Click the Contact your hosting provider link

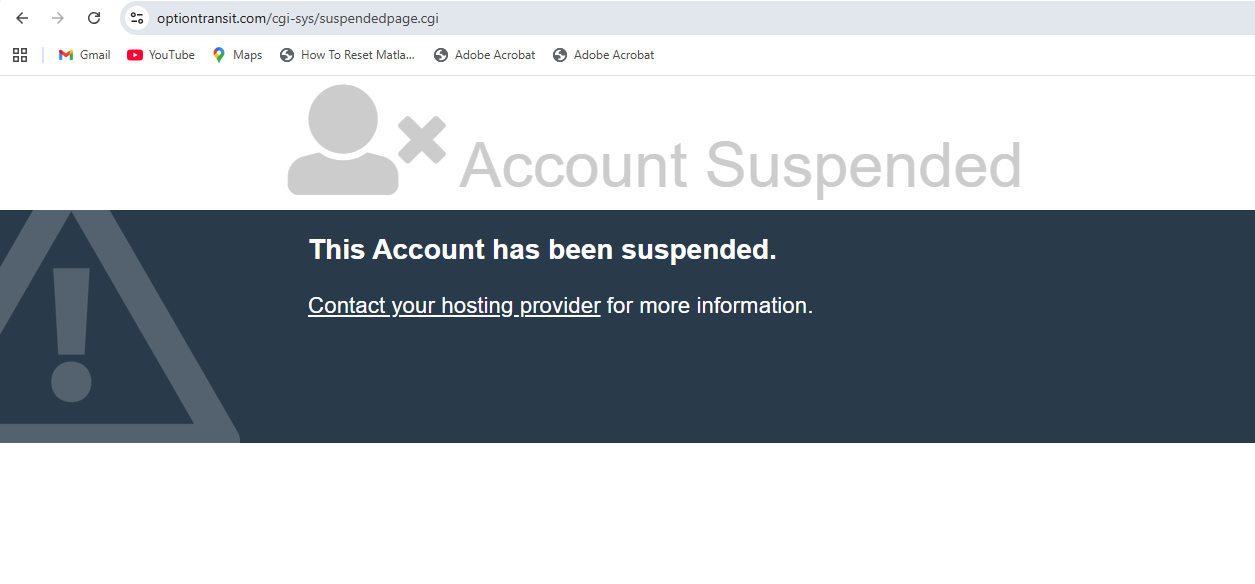pos(454,306)
